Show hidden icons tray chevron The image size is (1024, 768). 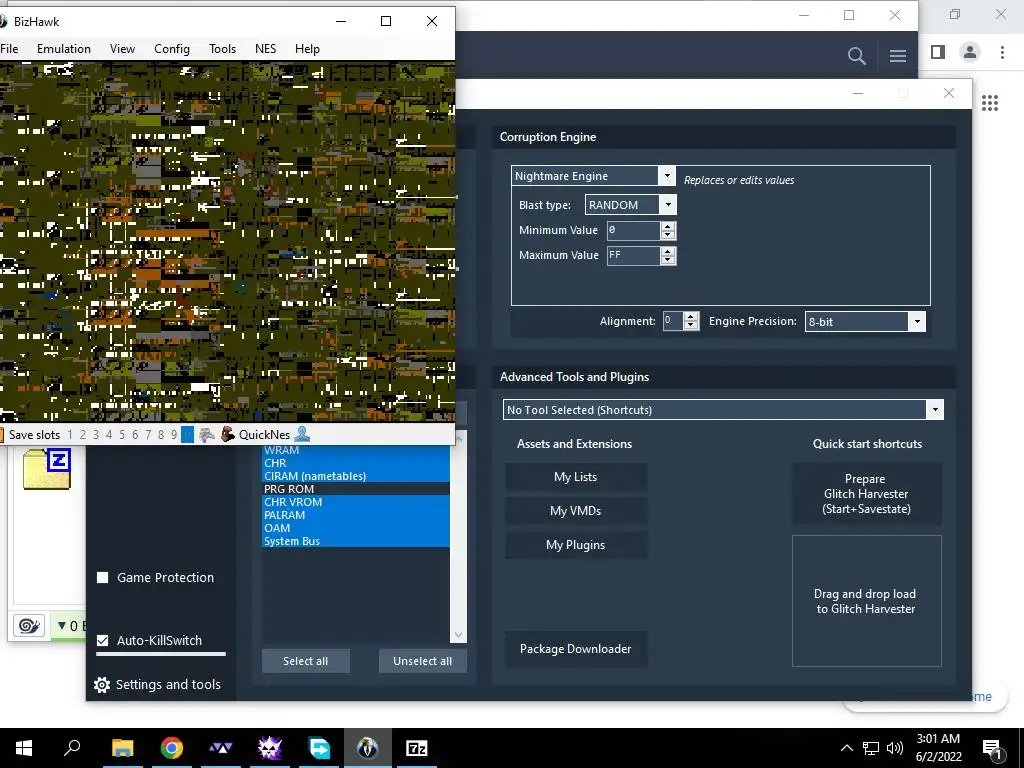click(x=846, y=748)
